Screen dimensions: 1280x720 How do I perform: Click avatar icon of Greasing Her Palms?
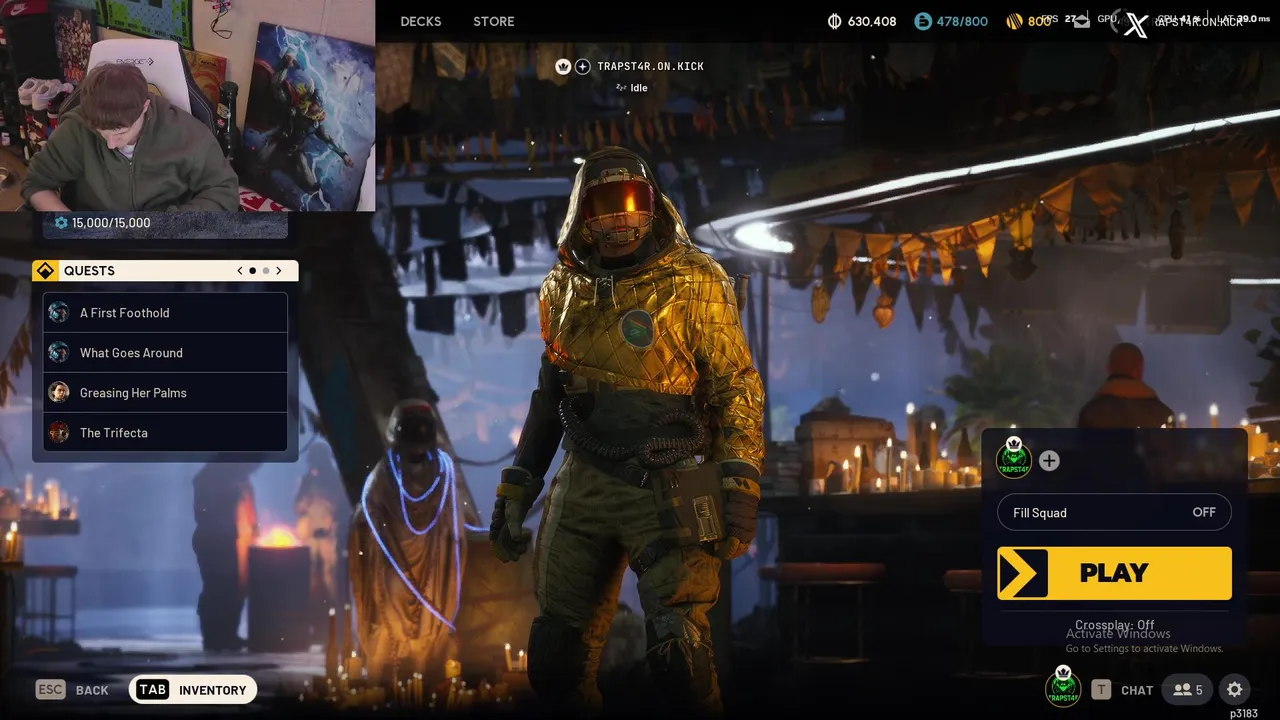59,393
